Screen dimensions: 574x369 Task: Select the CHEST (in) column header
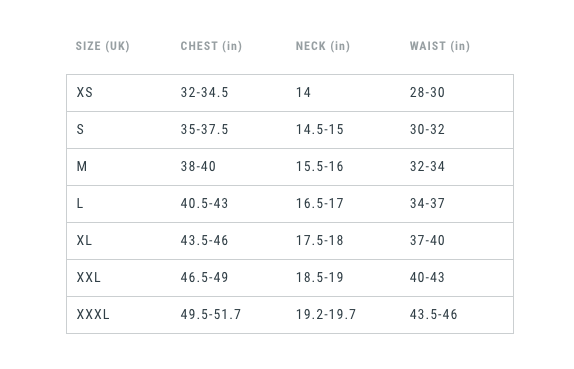[x=211, y=46]
